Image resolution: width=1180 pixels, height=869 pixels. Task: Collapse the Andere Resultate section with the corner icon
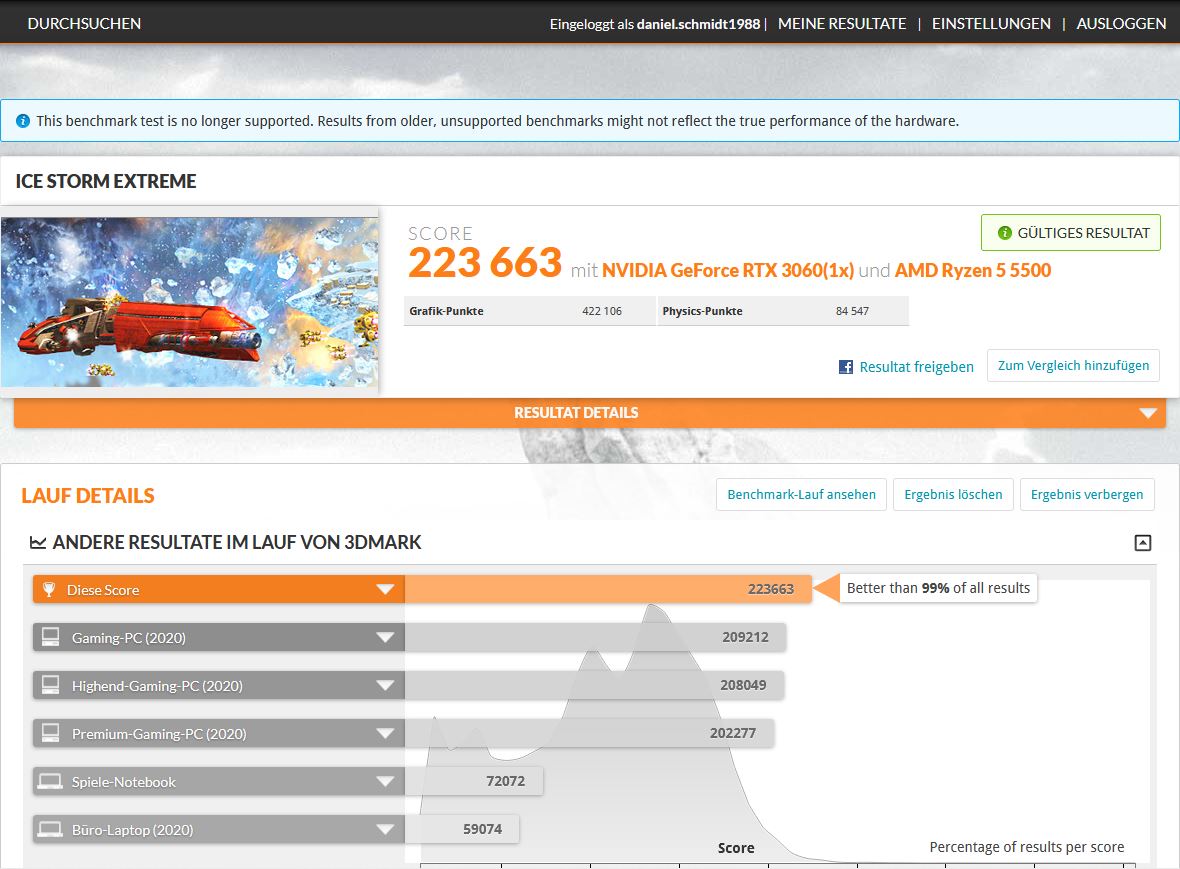pyautogui.click(x=1142, y=542)
